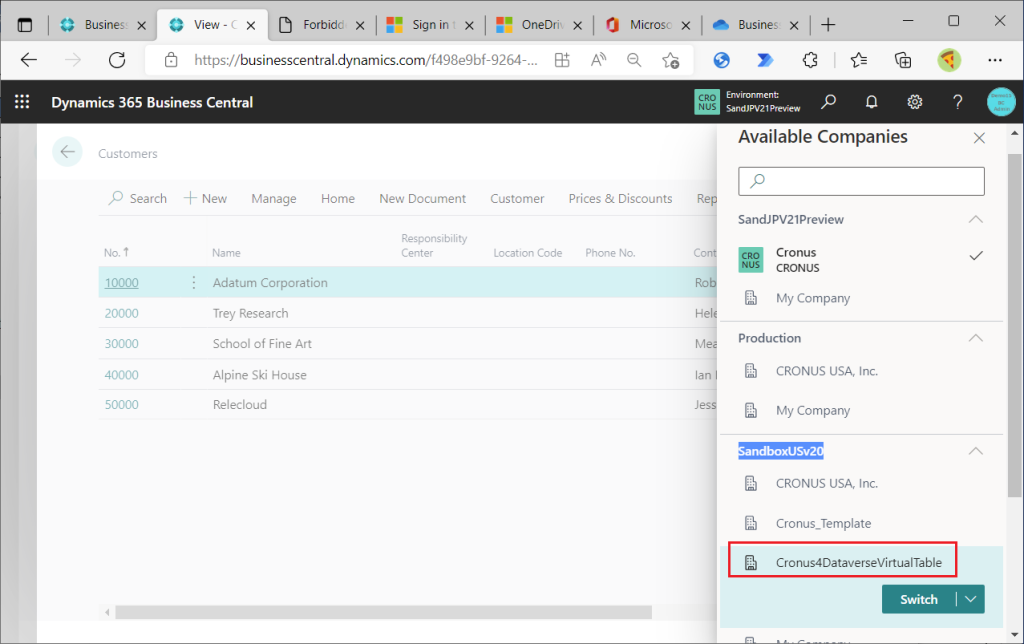Click the blue globe extension icon

click(721, 60)
